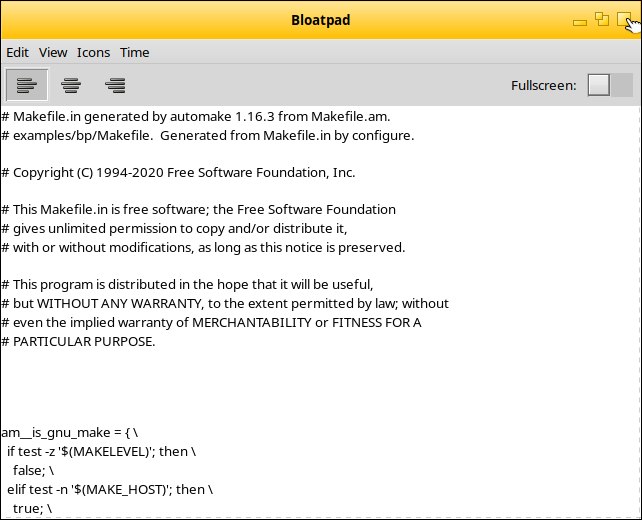Click line "if test -z '$(MAKELEVEL)'; then"
Image resolution: width=642 pixels, height=520 pixels.
102,452
